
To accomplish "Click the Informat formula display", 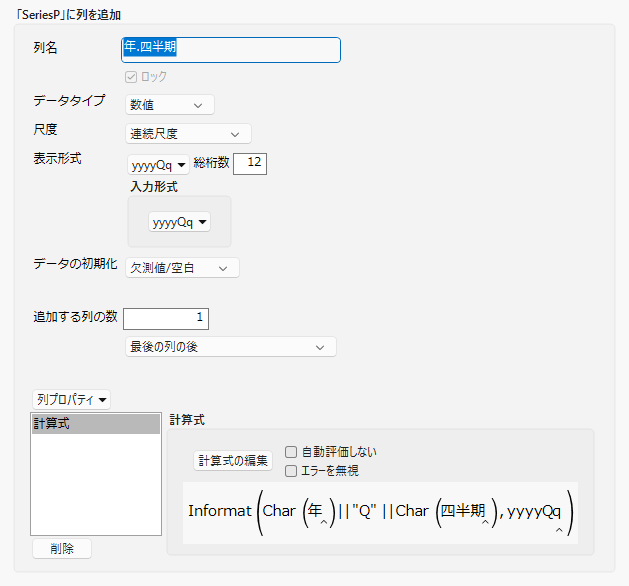I will pyautogui.click(x=380, y=513).
